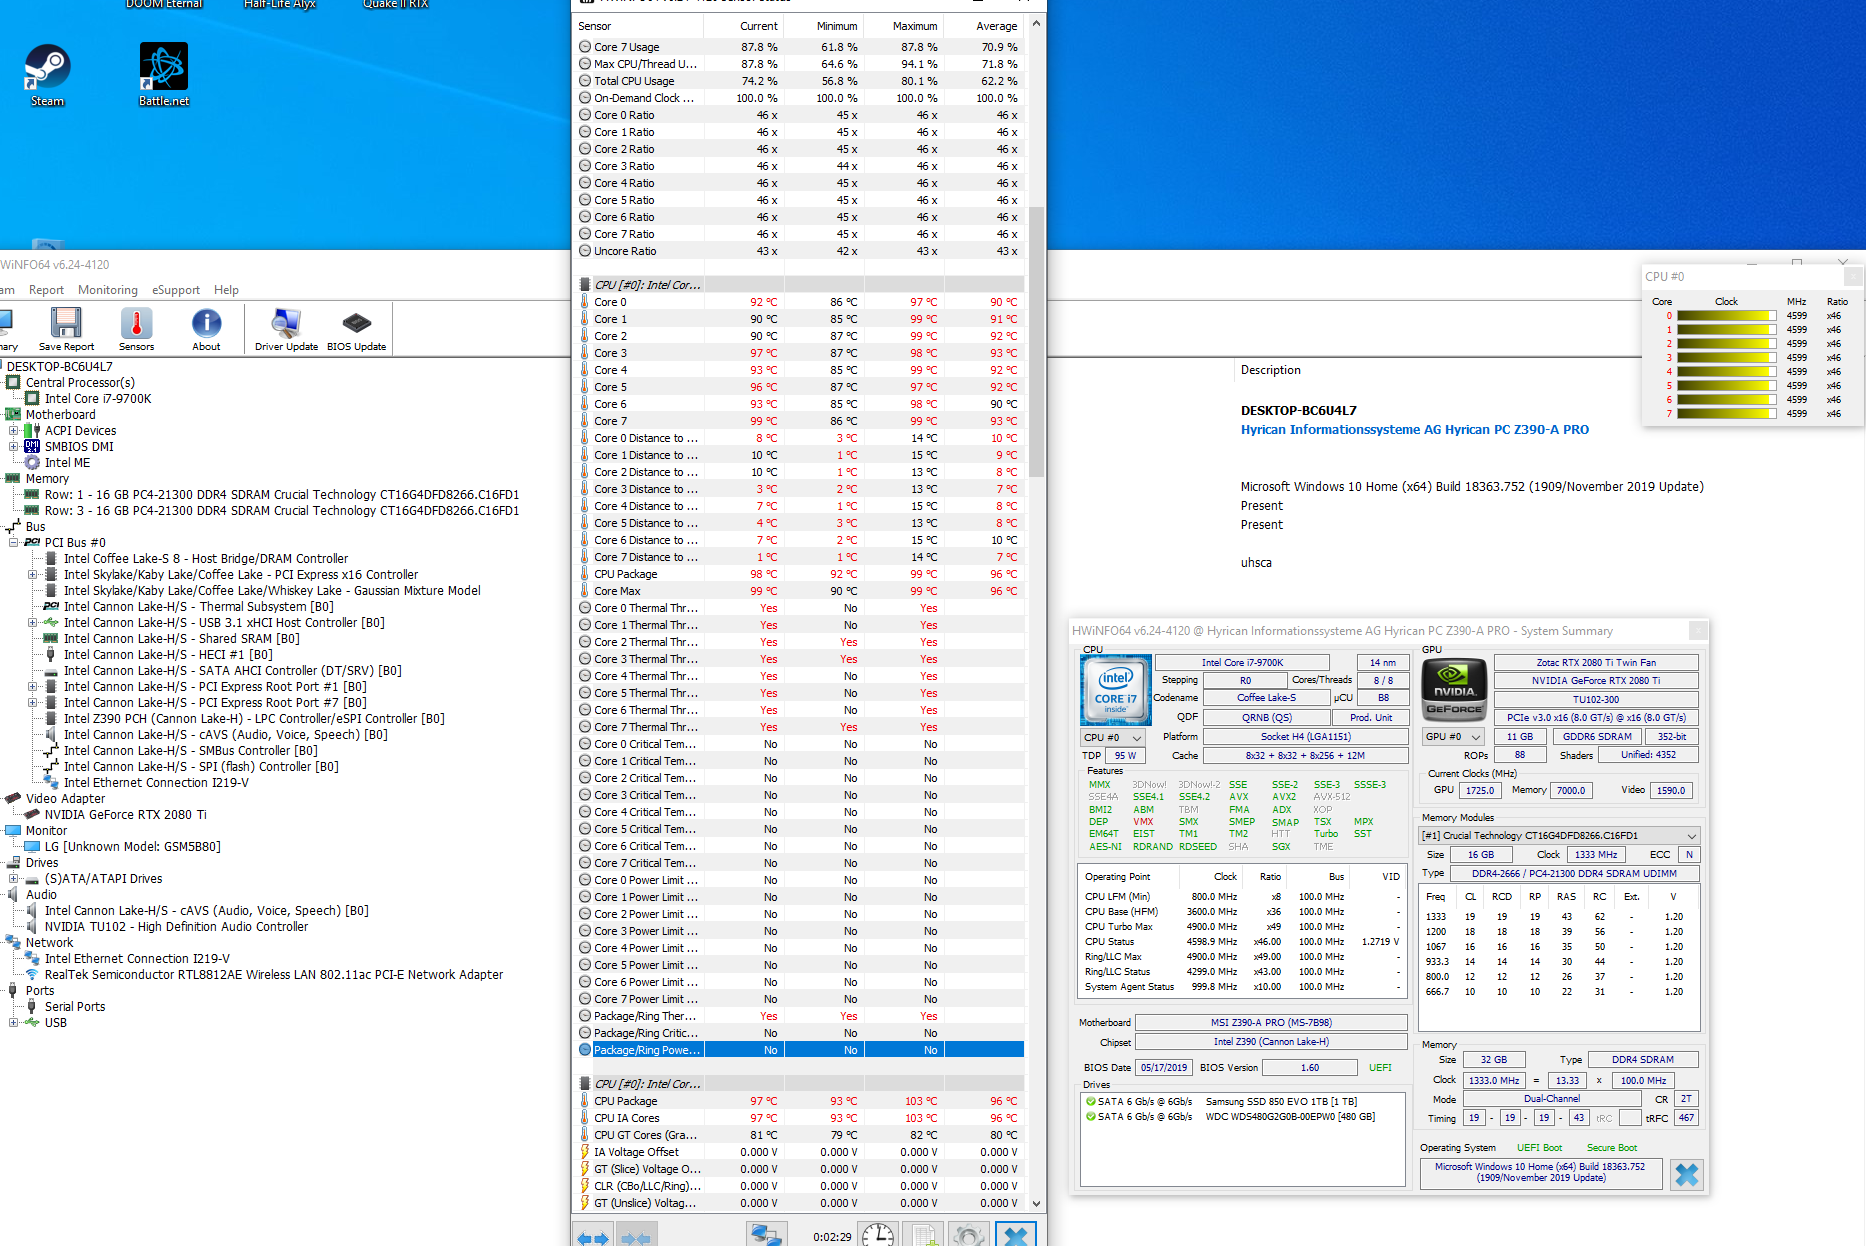Select Intel Ethernet Connection I219-V under Network
Screen dimensions: 1866x1246
(137, 959)
